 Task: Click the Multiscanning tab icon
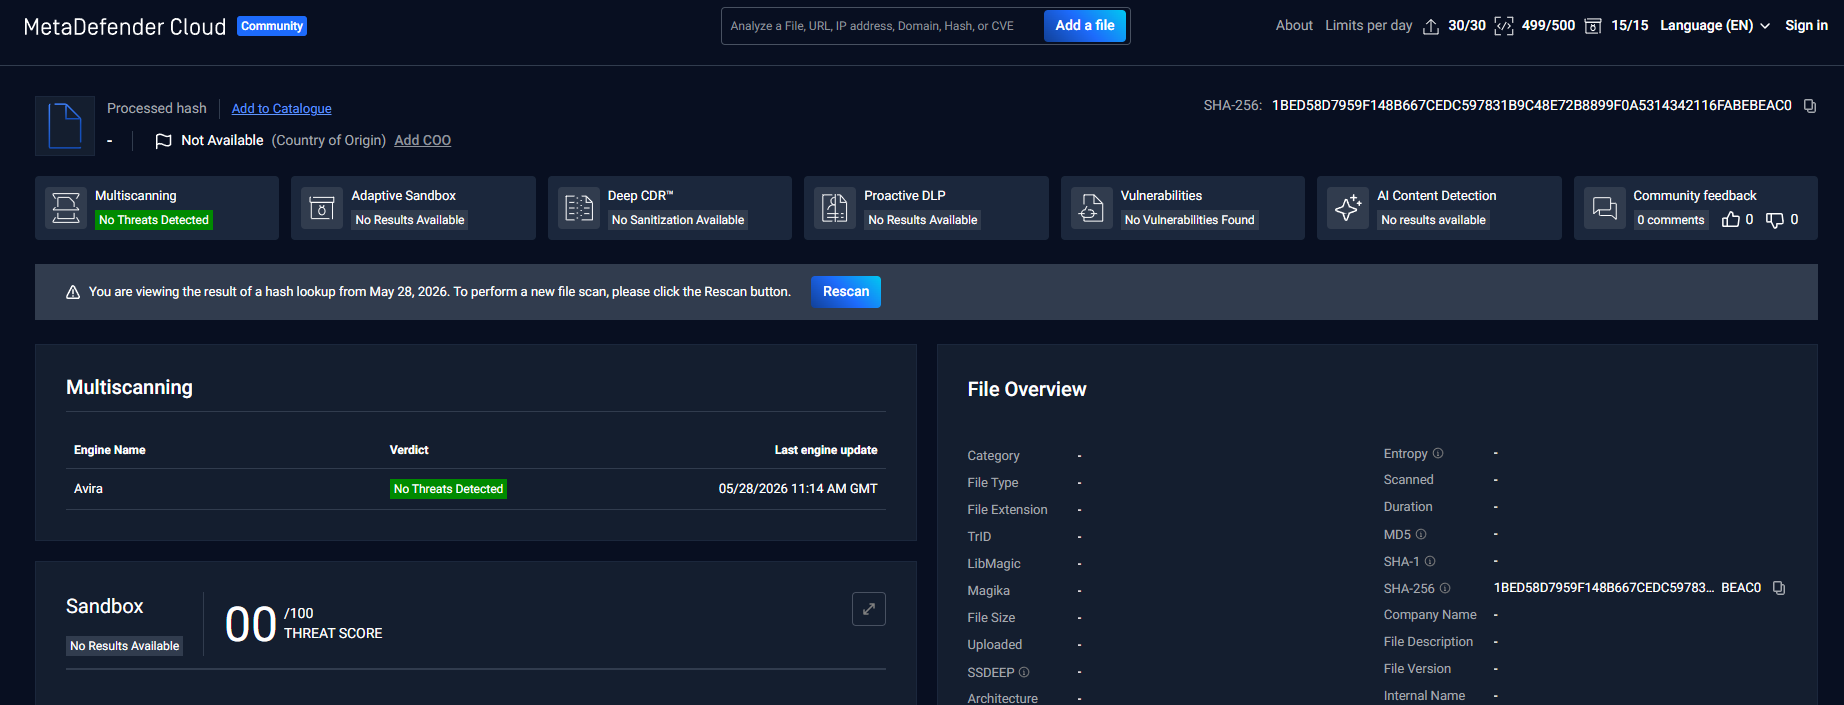coord(66,208)
